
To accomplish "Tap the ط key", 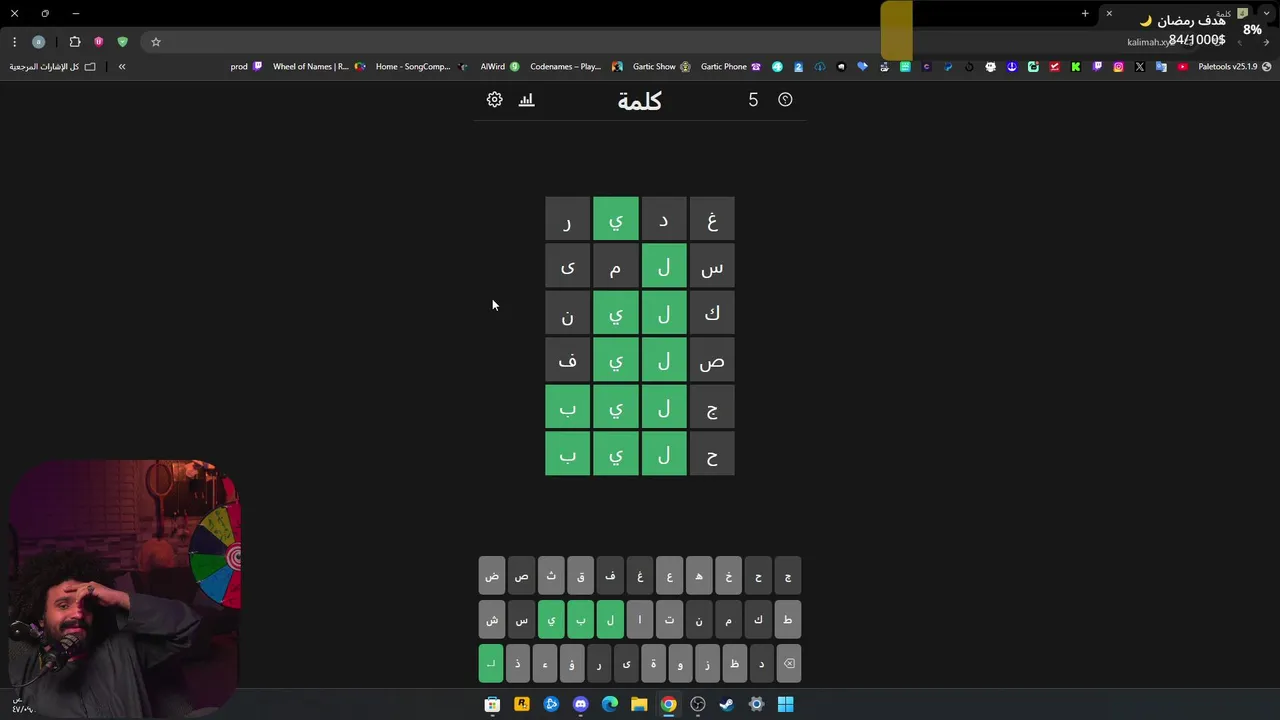I will 788,620.
